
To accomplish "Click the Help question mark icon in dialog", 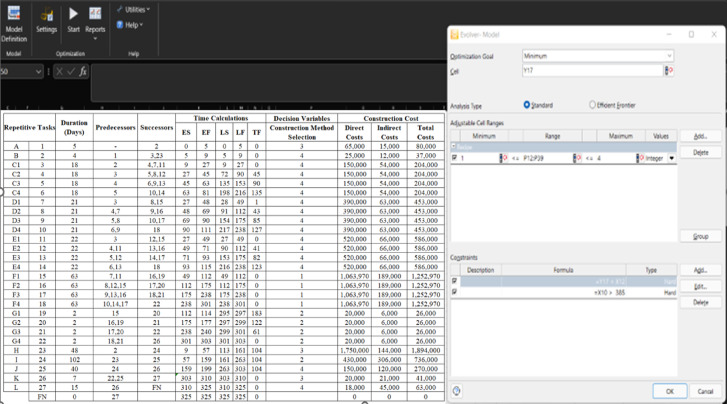I will 456,391.
